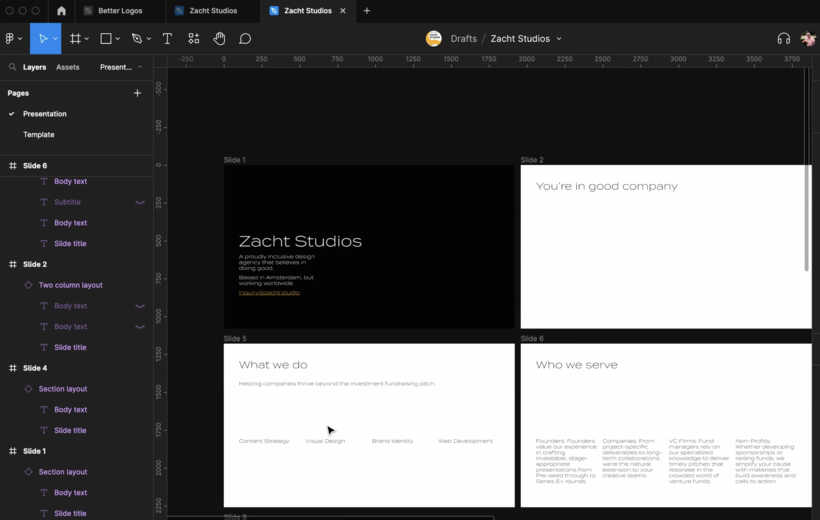
Task: Go to the Home tab icon
Action: [x=61, y=10]
